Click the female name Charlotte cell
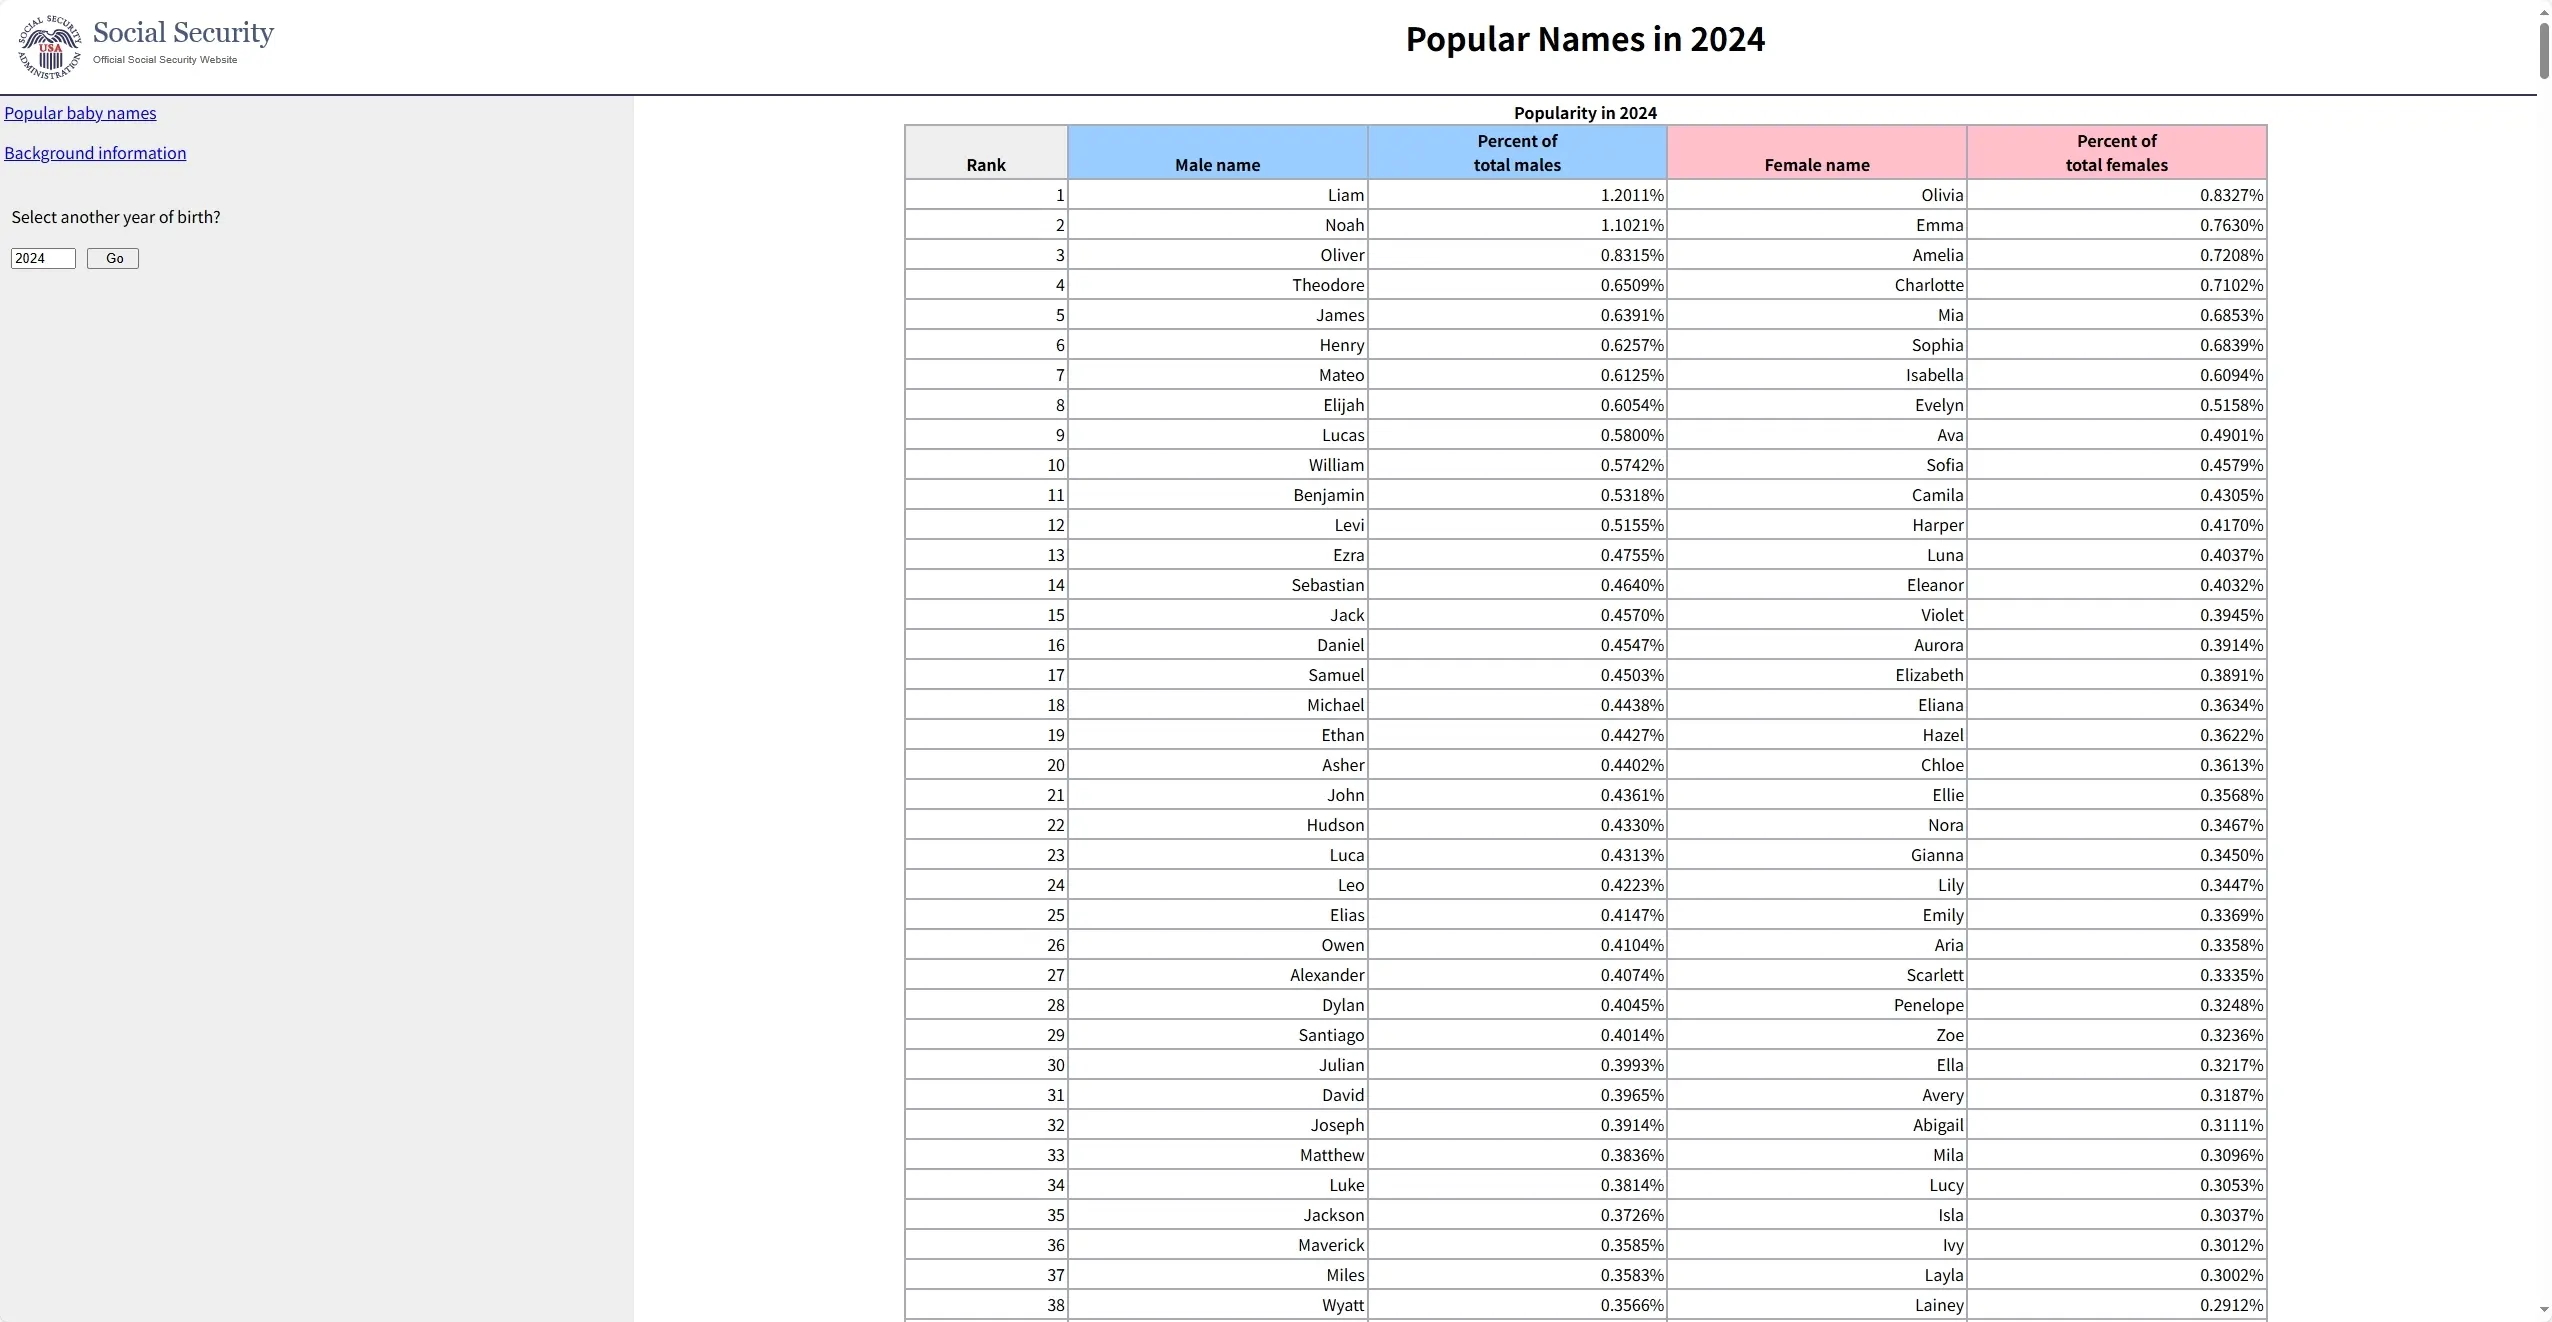The width and height of the screenshot is (2552, 1322). [x=1928, y=285]
